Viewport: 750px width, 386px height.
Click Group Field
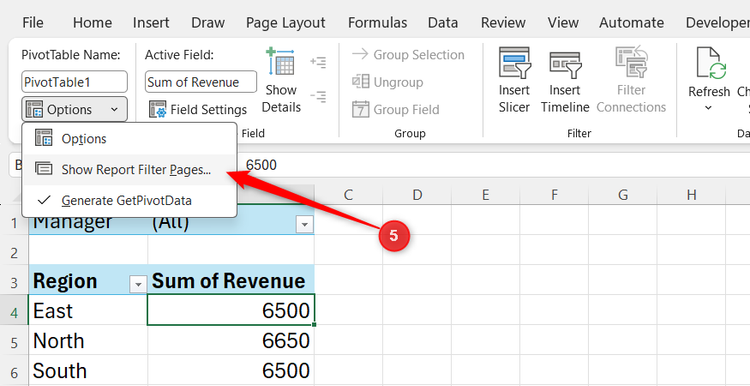point(396,110)
